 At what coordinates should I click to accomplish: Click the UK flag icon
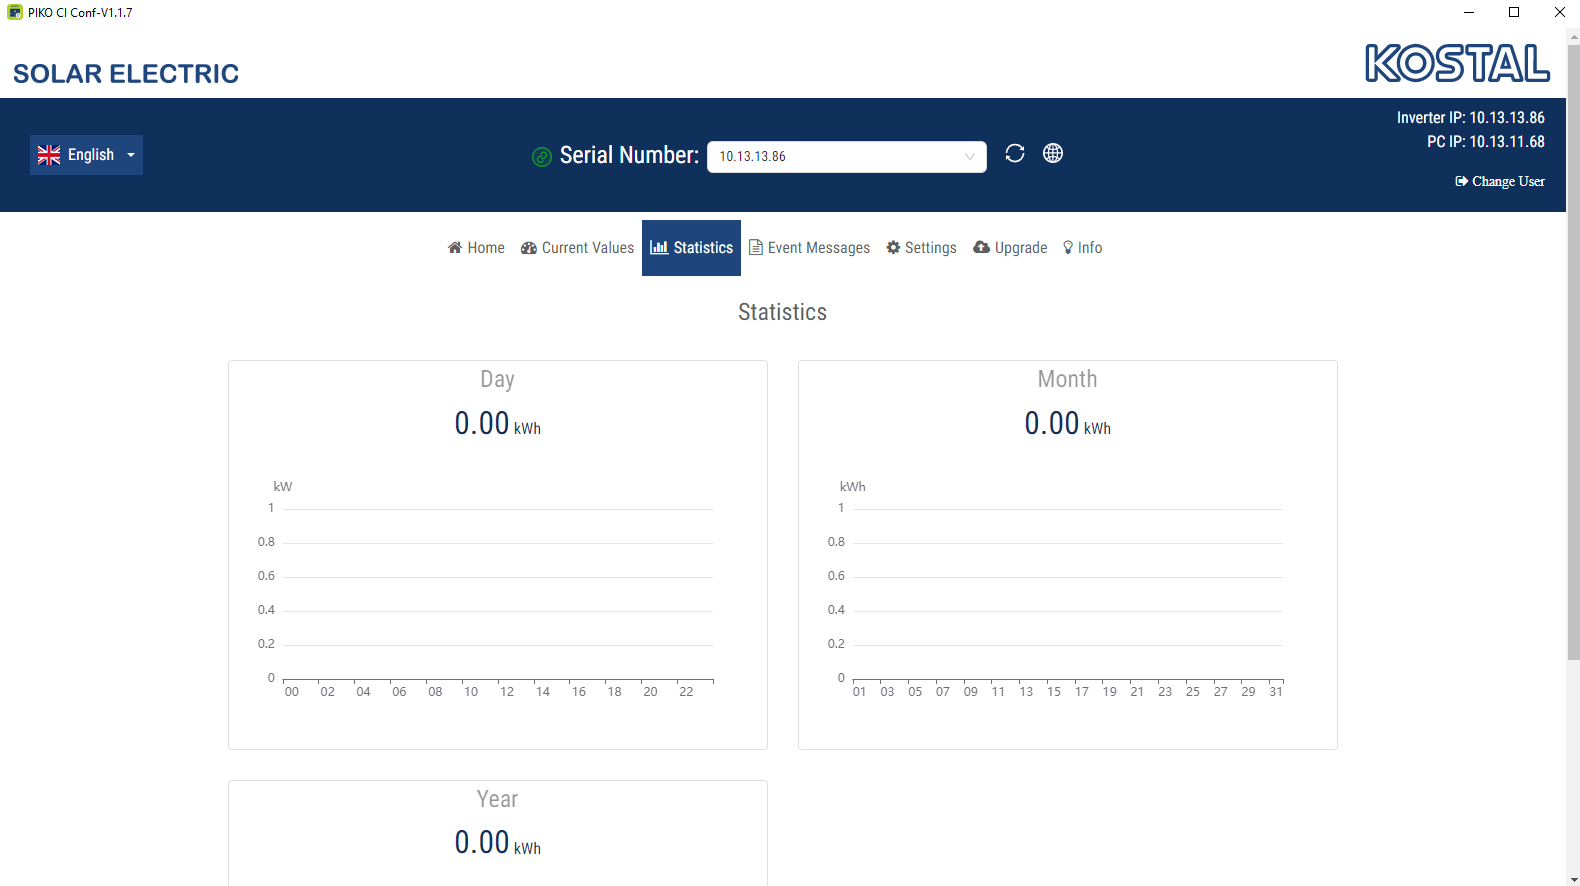pos(49,155)
